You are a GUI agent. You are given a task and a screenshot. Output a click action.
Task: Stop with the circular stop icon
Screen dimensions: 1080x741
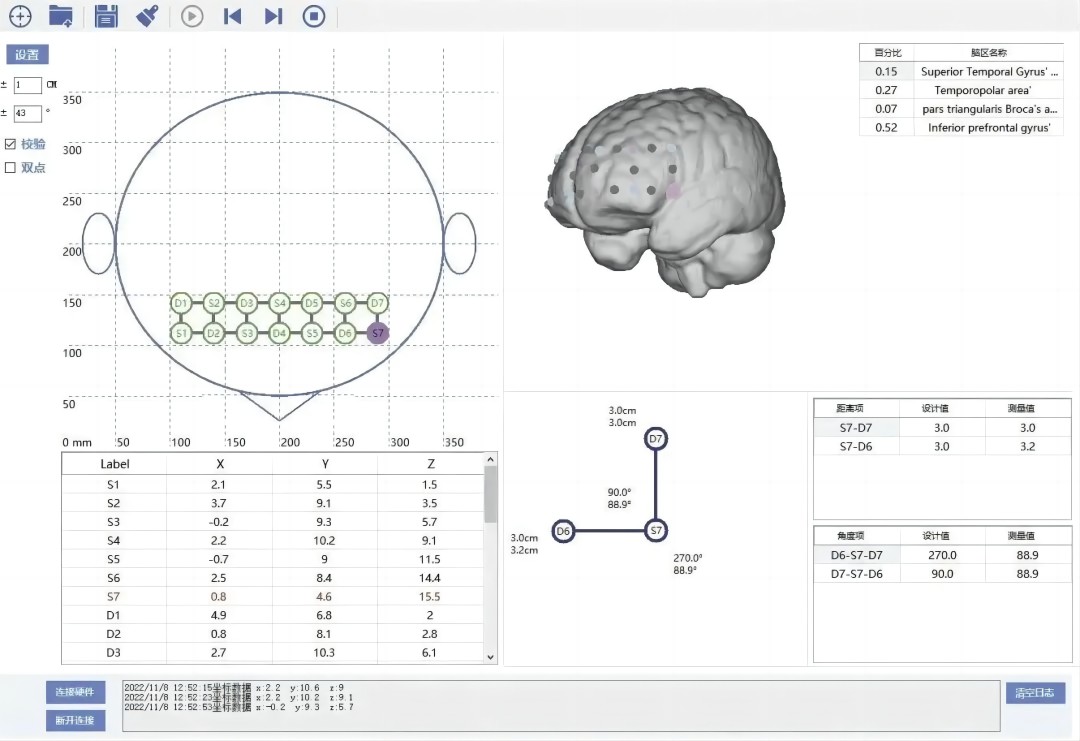point(314,16)
